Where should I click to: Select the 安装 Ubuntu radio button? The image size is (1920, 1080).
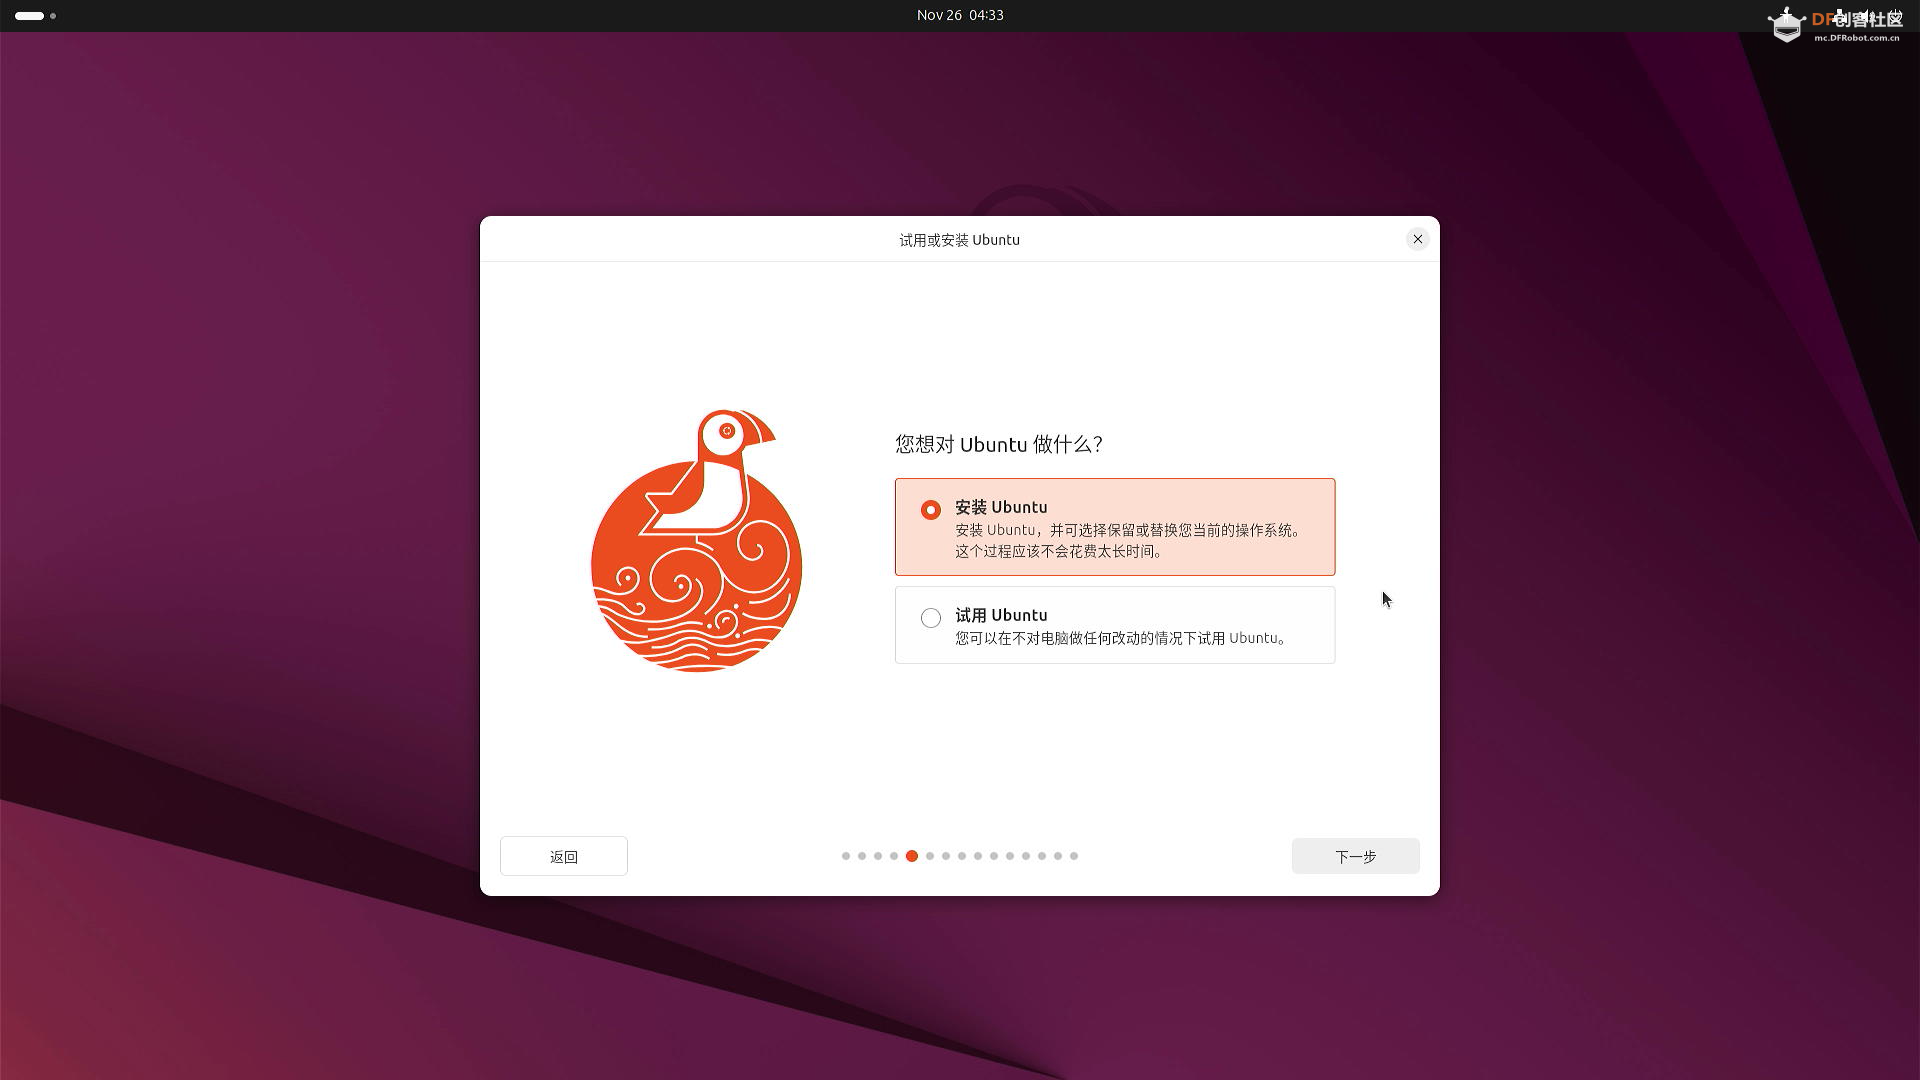(931, 510)
